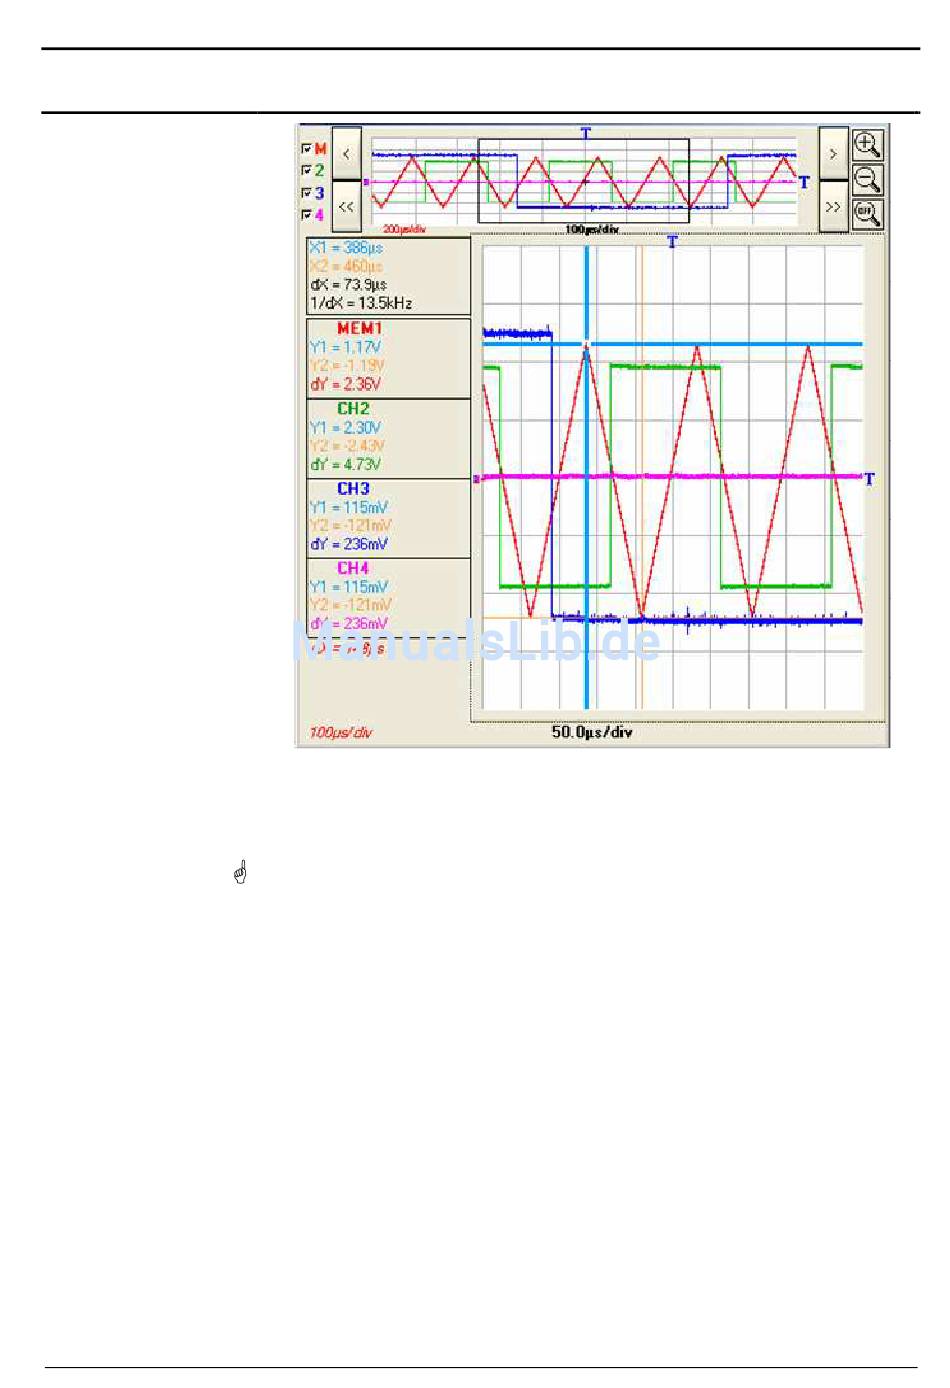Click the blue X1 vertical cursor line
Viewport: 950px width, 1388px height.
(x=587, y=478)
